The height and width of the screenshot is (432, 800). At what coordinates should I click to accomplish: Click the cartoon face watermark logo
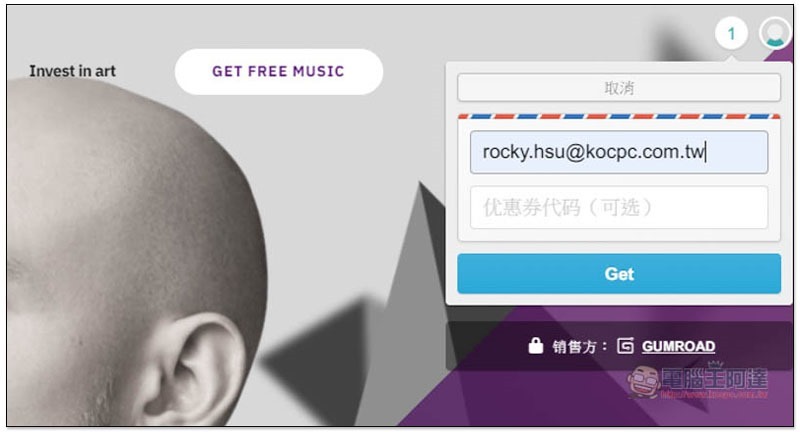(x=644, y=382)
